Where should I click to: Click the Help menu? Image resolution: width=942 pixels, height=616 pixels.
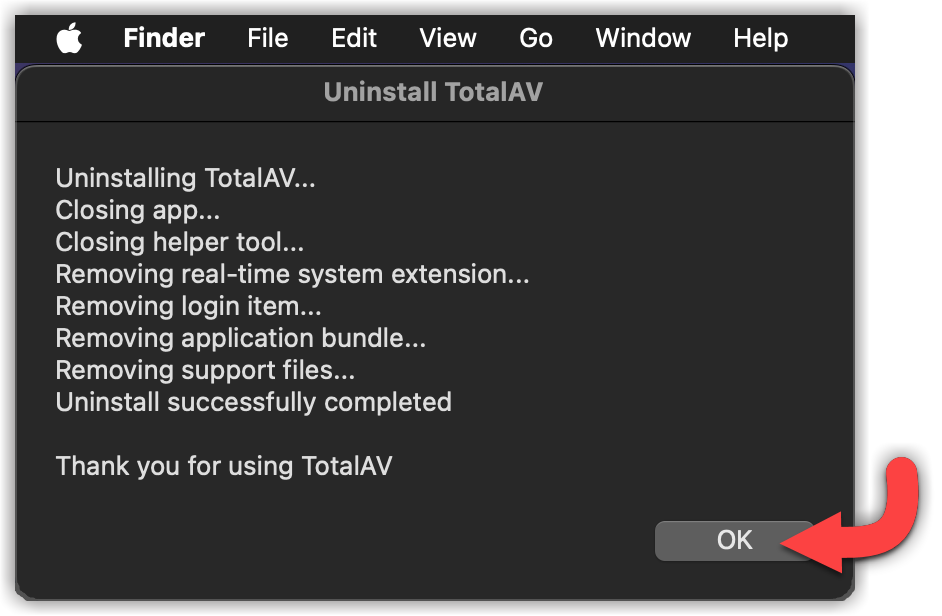pos(760,39)
